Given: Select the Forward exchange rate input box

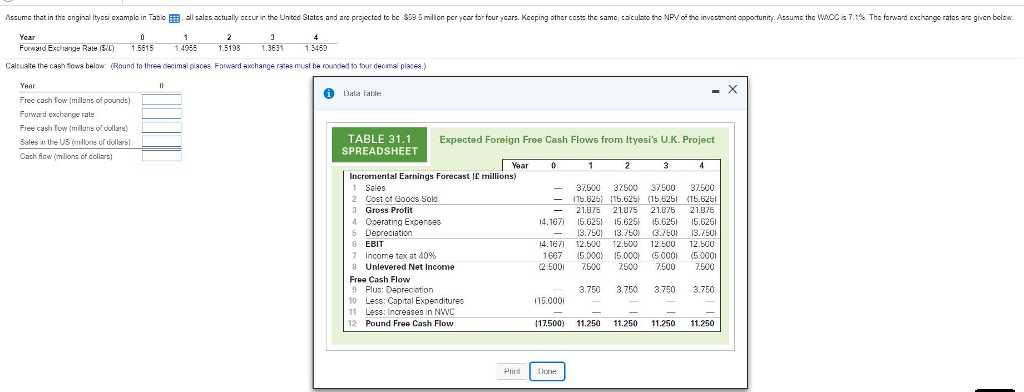Looking at the screenshot, I should [162, 114].
